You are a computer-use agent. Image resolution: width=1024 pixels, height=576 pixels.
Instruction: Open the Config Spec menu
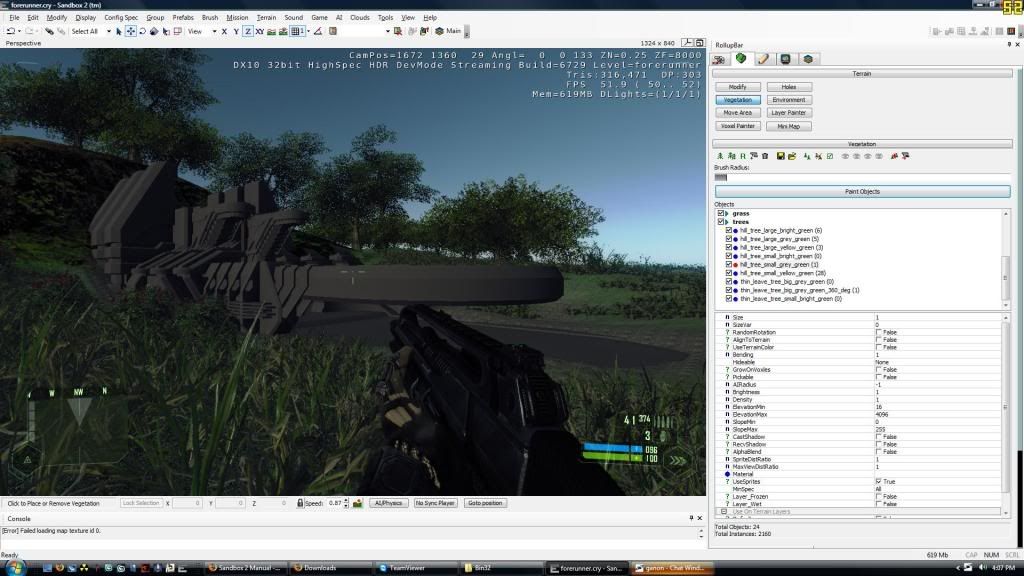click(121, 18)
